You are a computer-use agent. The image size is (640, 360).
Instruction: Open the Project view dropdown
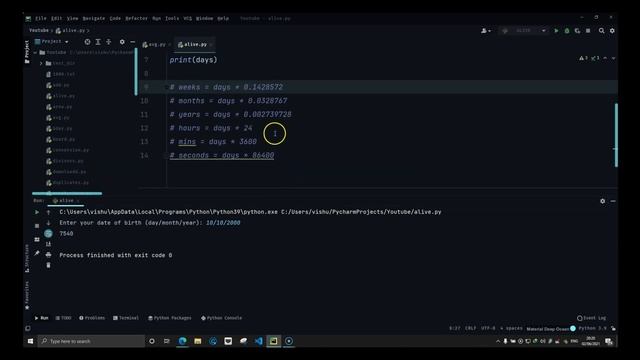[52, 42]
